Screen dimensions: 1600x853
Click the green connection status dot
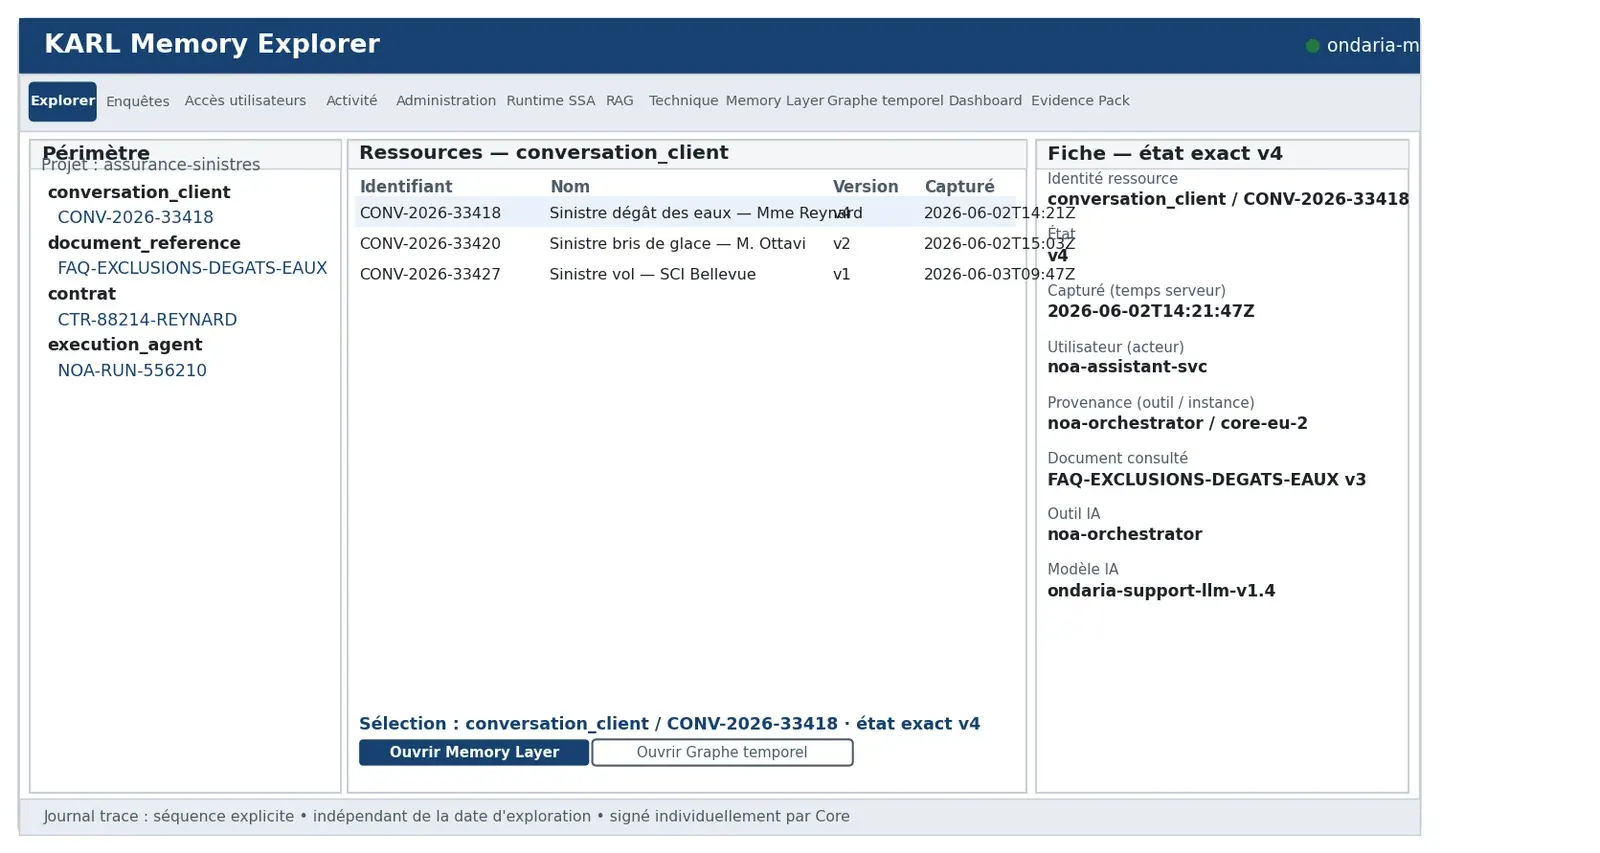1313,46
